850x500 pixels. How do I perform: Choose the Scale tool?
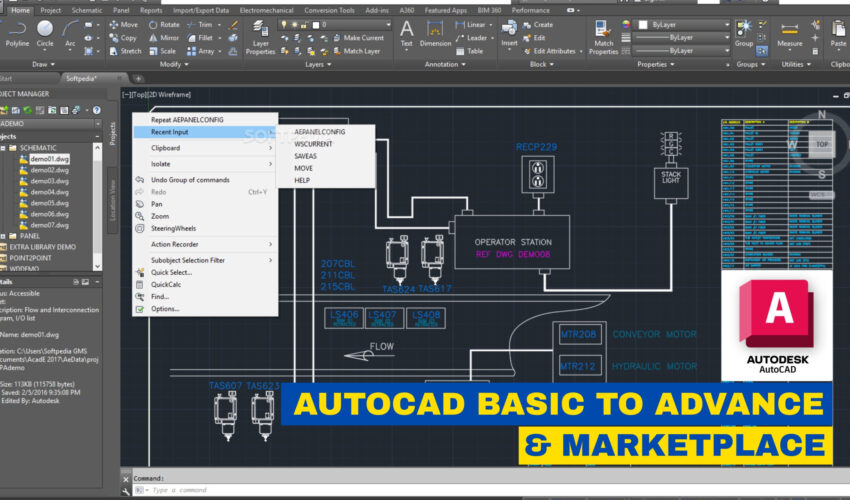click(162, 51)
